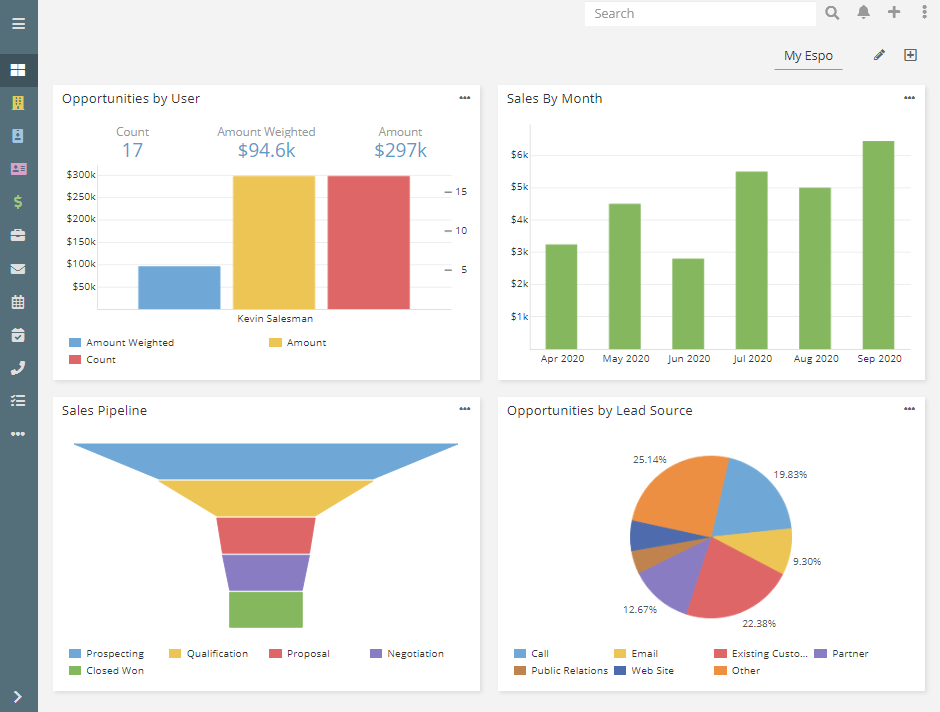Toggle Email legend item in pie chart
Screen dimensions: 940x712
[636, 653]
